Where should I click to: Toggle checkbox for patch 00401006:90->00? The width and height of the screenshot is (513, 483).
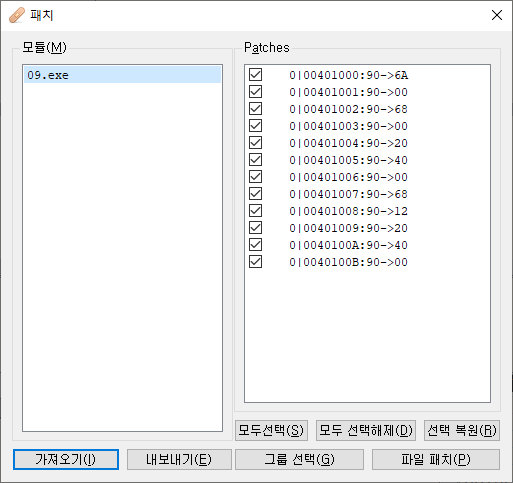[x=255, y=177]
